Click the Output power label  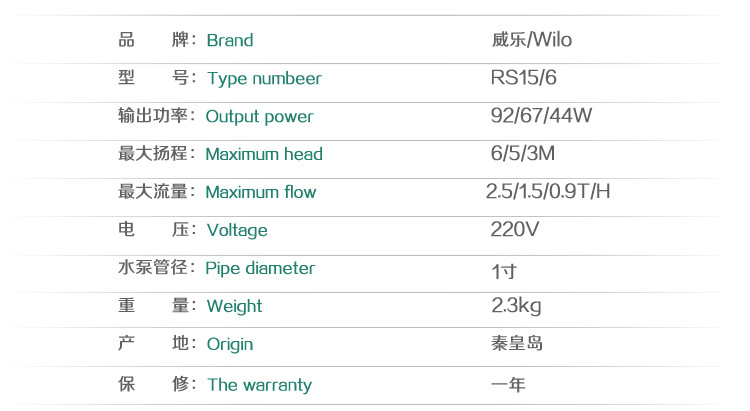(259, 116)
